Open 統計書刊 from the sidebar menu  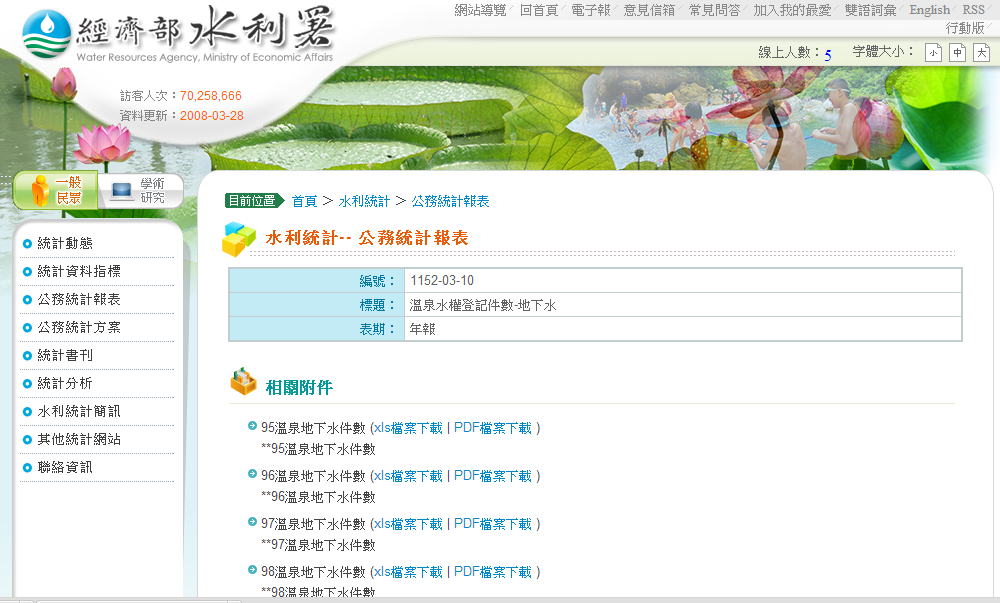click(64, 355)
